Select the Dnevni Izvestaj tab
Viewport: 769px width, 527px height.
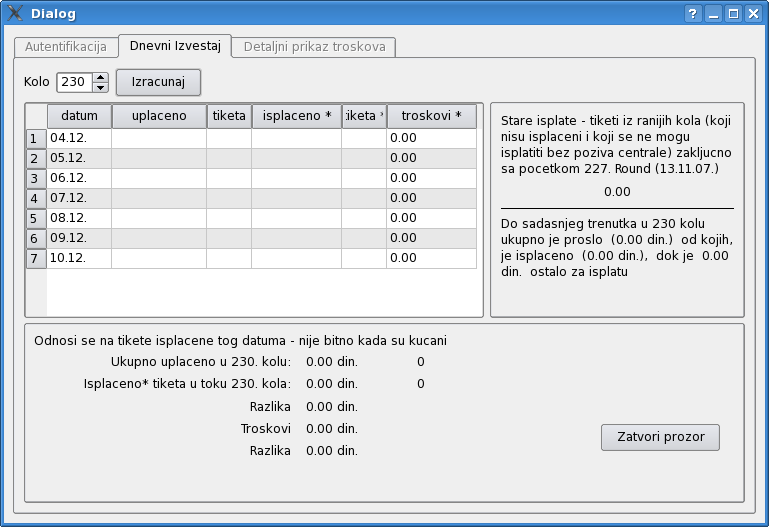pyautogui.click(x=174, y=46)
